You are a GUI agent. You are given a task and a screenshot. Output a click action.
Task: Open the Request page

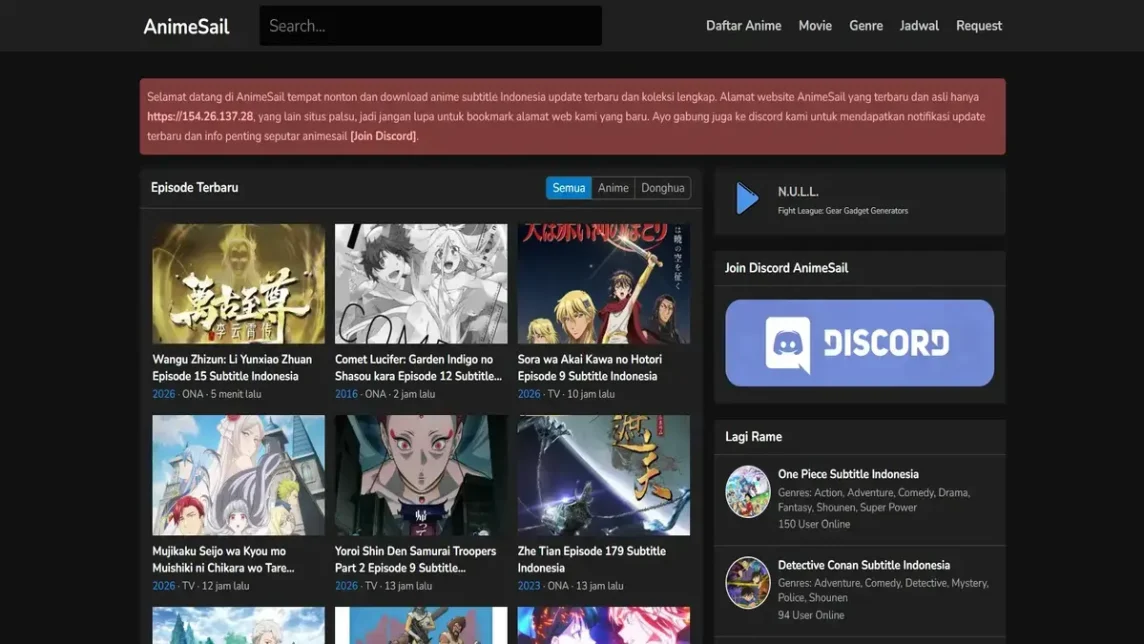pos(979,26)
